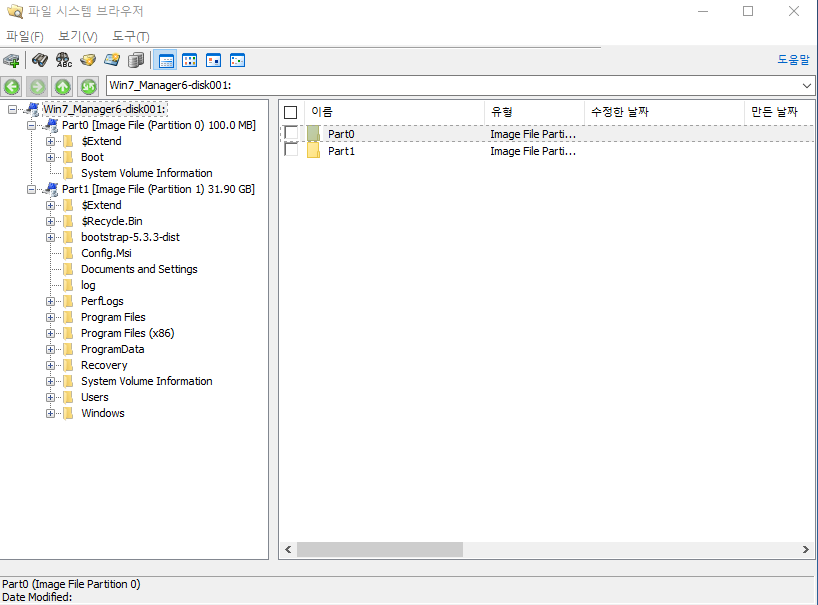This screenshot has width=818, height=605.
Task: Click the add drive icon with green plus
Action: click(11, 60)
